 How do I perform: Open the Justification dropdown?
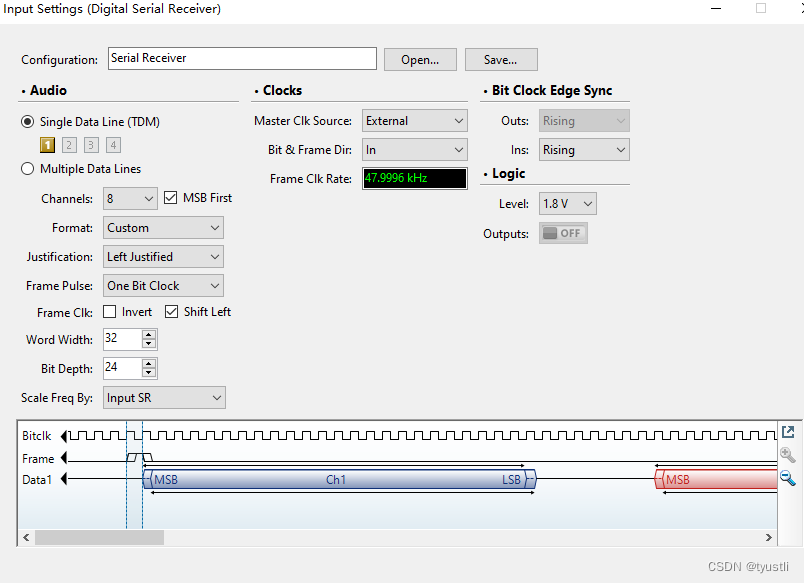162,256
